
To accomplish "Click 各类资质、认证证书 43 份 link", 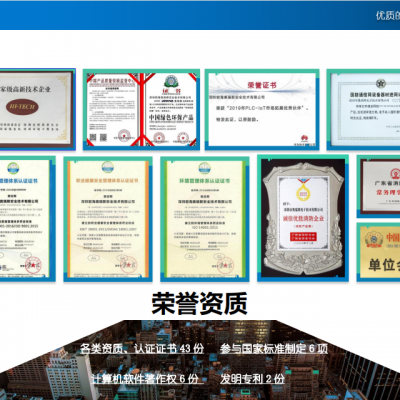I will (142, 349).
